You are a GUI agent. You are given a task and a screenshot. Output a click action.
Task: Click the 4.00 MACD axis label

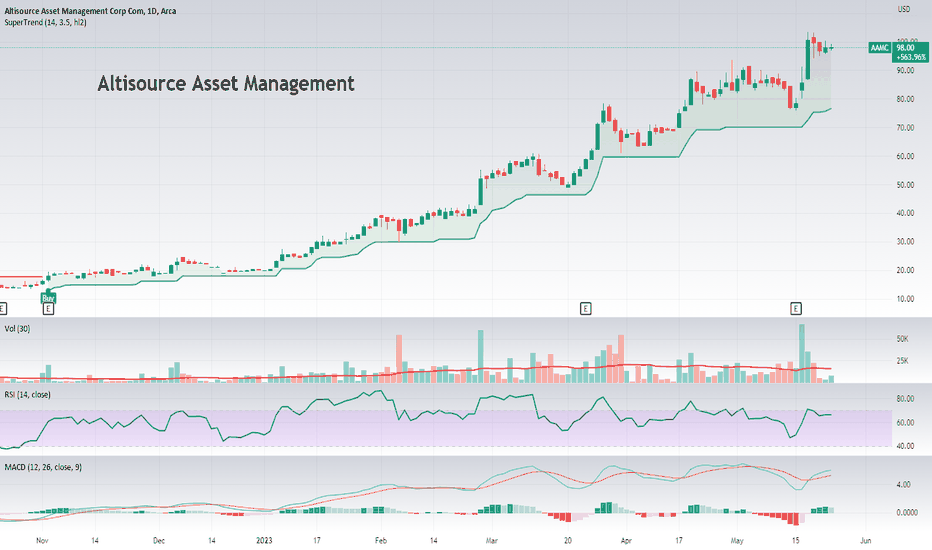click(x=903, y=485)
